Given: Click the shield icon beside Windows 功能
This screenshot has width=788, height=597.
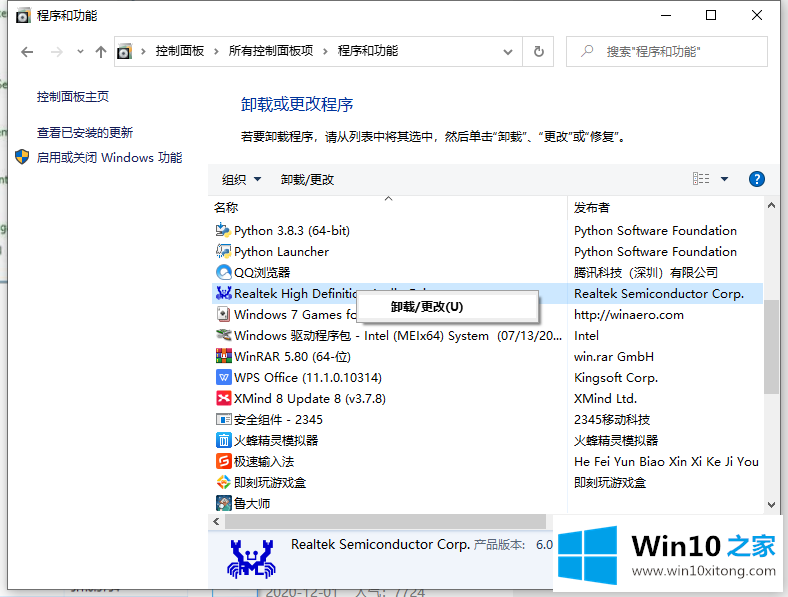Looking at the screenshot, I should (x=22, y=157).
